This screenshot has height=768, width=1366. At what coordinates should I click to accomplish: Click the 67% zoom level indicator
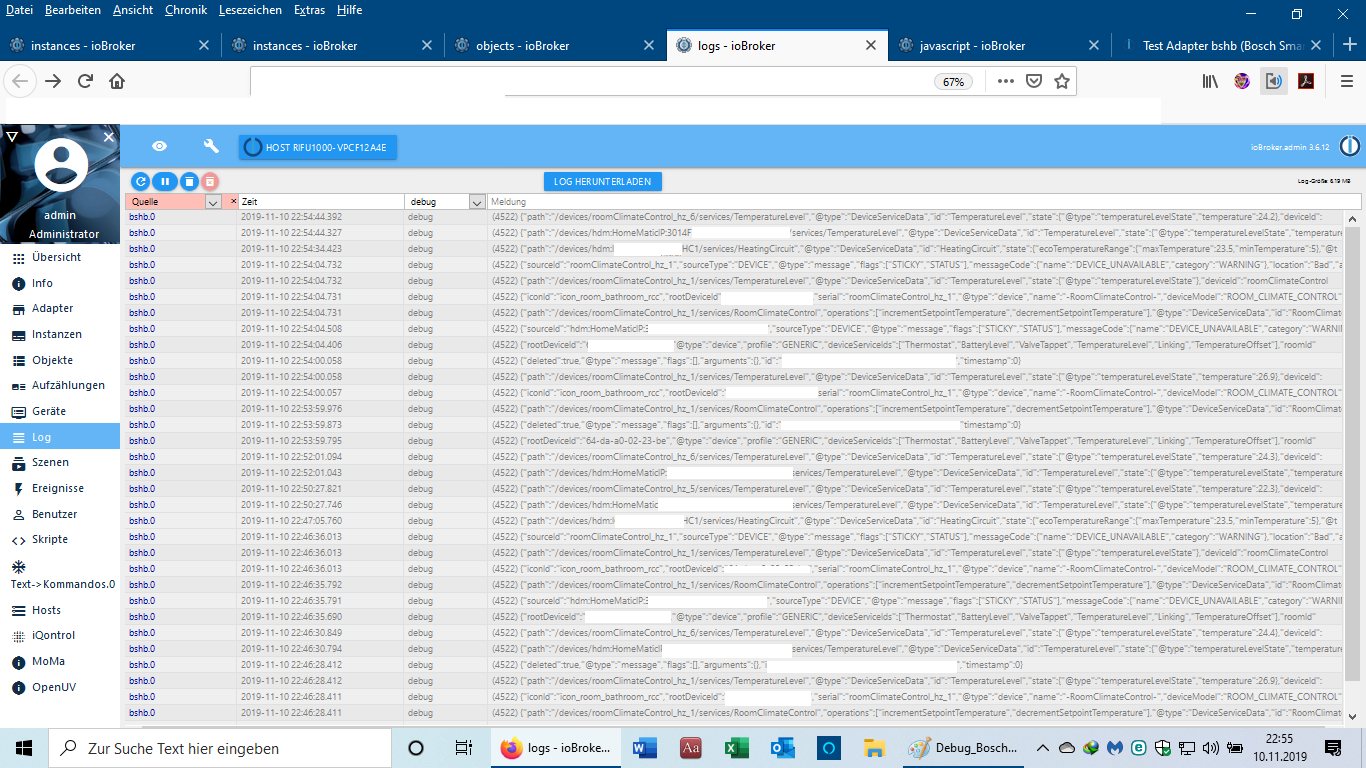[953, 82]
